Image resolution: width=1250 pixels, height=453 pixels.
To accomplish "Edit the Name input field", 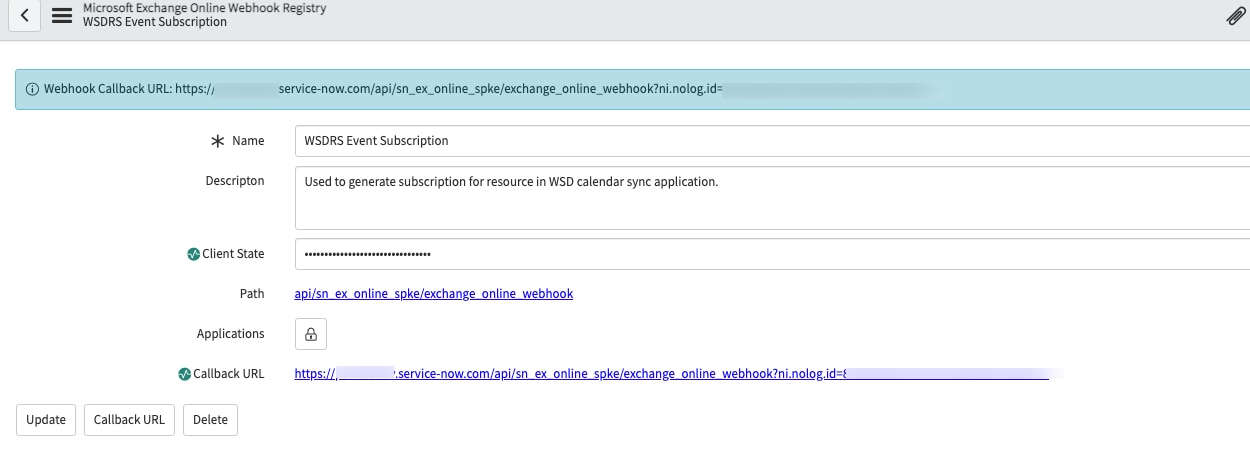I will [x=772, y=141].
